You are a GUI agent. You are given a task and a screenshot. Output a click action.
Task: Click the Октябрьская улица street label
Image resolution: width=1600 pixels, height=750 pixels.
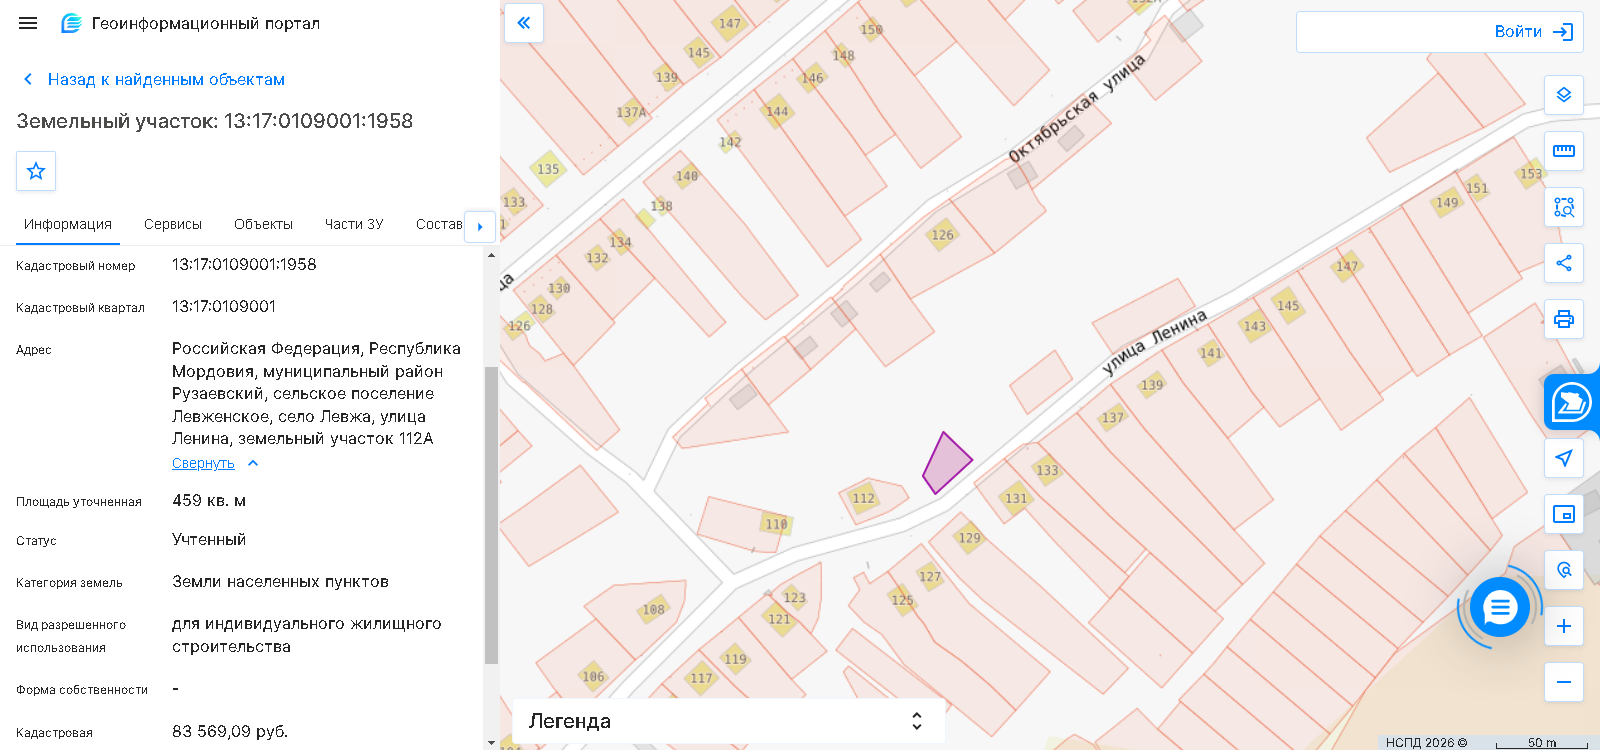click(1076, 109)
